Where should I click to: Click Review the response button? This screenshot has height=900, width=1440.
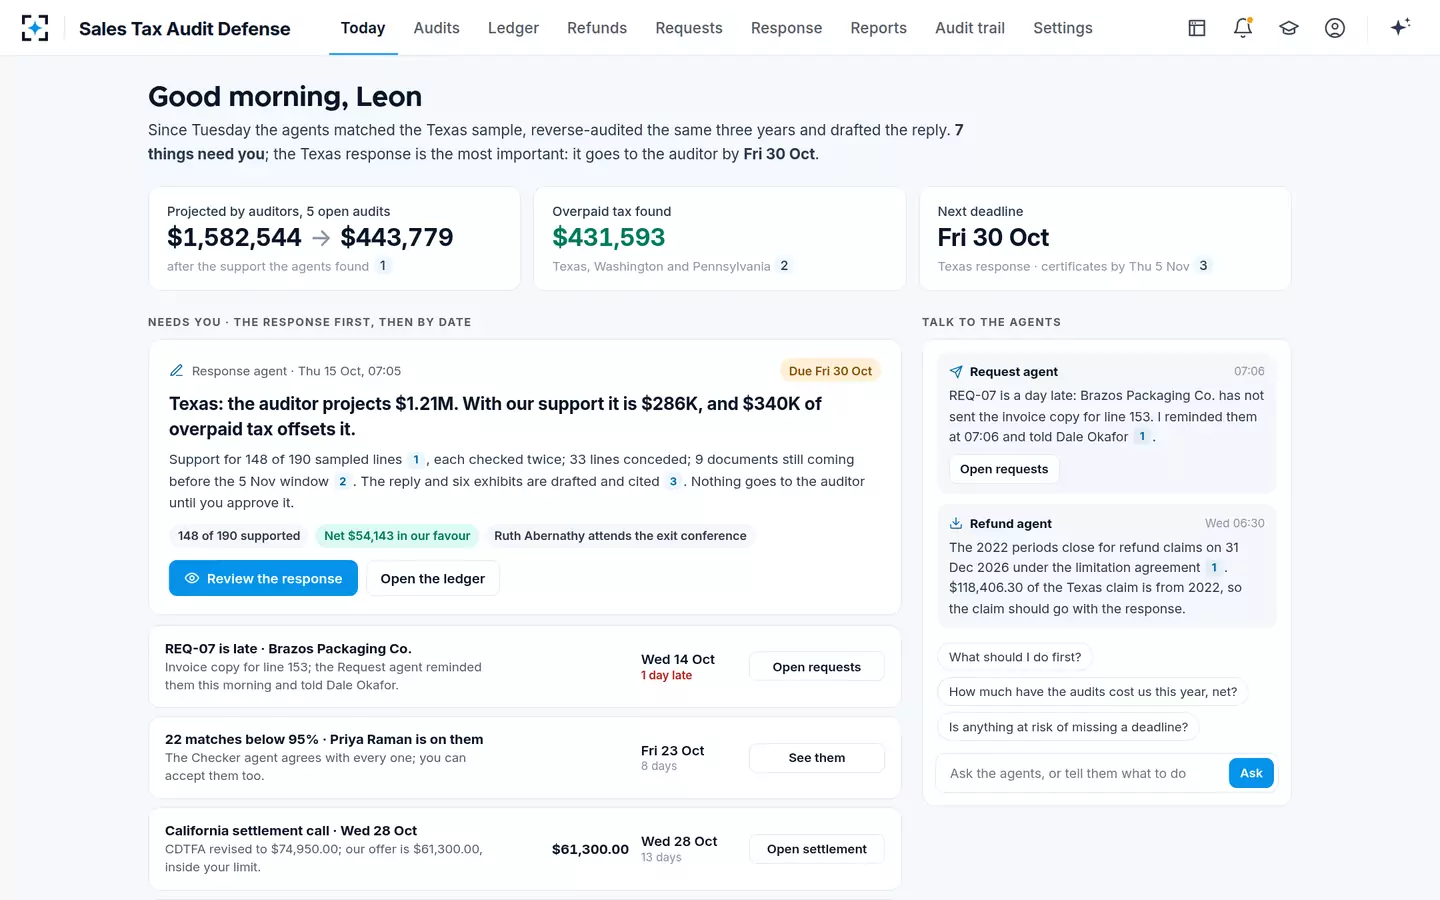click(x=263, y=578)
